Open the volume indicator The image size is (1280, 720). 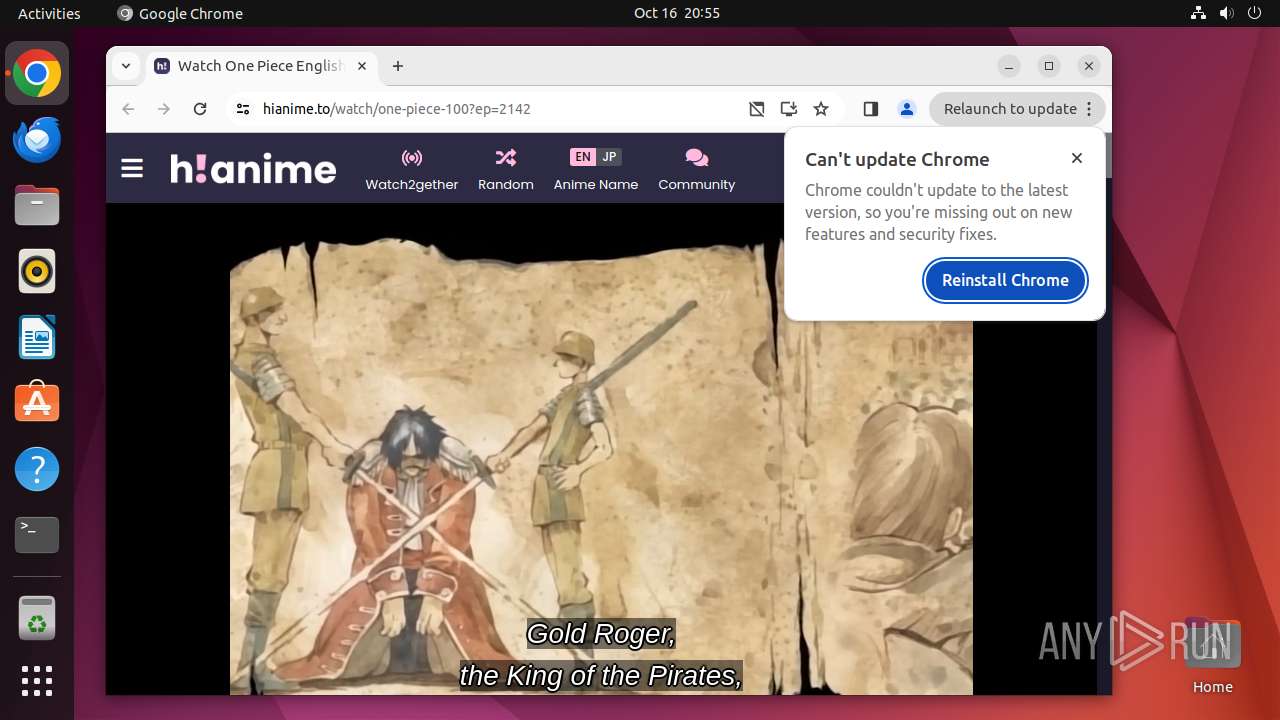(1227, 13)
